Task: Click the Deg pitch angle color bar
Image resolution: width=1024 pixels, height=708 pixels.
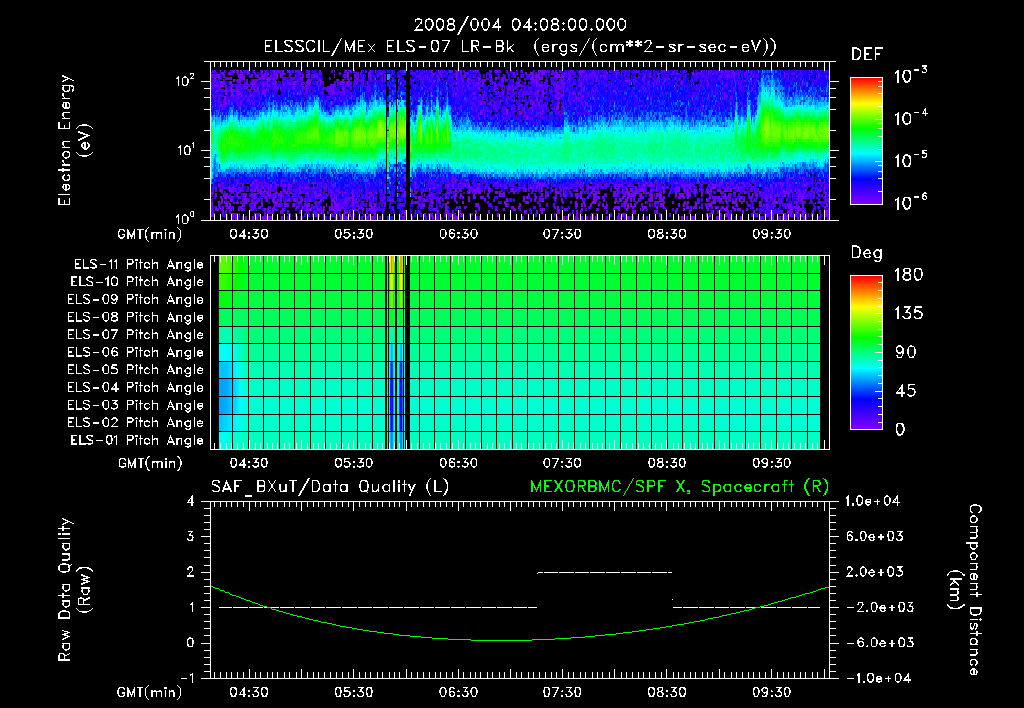Action: [x=866, y=352]
